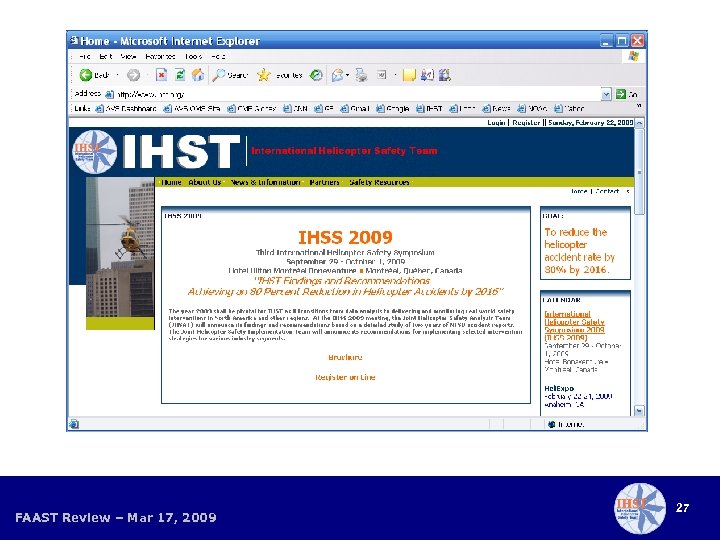Screen dimensions: 720x540
Task: Click the CNN link in Links bar
Action: [295, 108]
